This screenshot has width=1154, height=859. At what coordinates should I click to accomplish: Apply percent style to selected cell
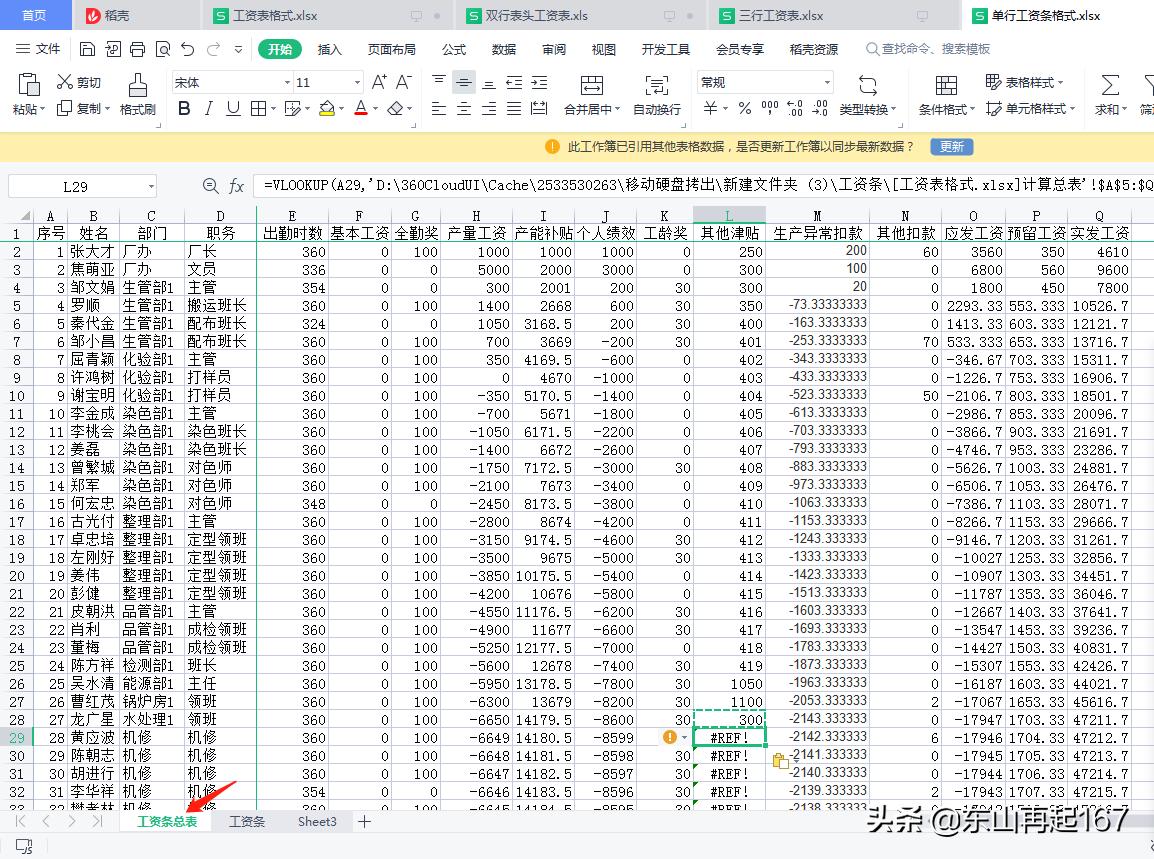pyautogui.click(x=744, y=107)
